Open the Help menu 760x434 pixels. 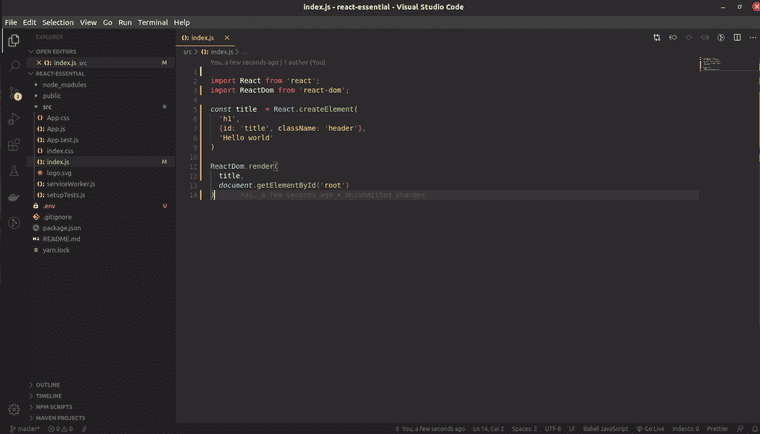[x=182, y=22]
